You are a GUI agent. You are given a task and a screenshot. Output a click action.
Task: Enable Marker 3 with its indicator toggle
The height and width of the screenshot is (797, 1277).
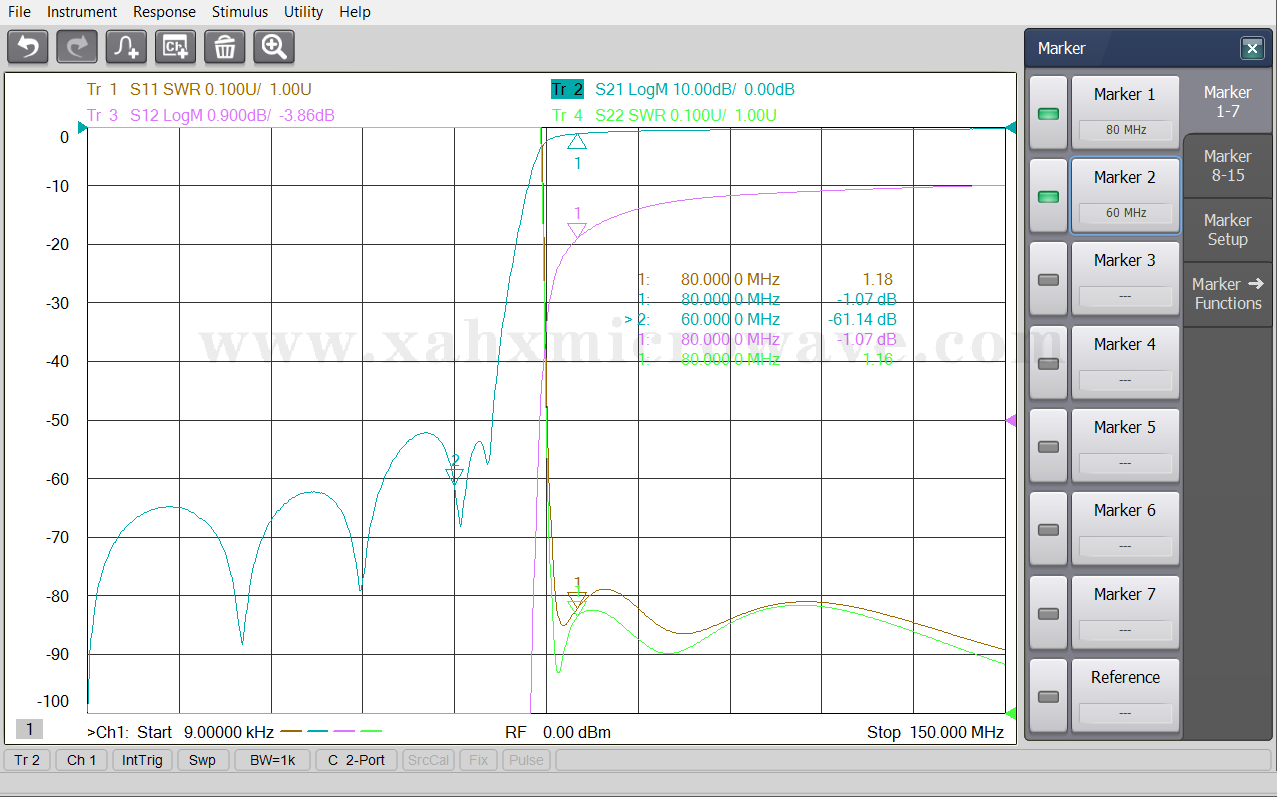pos(1048,280)
